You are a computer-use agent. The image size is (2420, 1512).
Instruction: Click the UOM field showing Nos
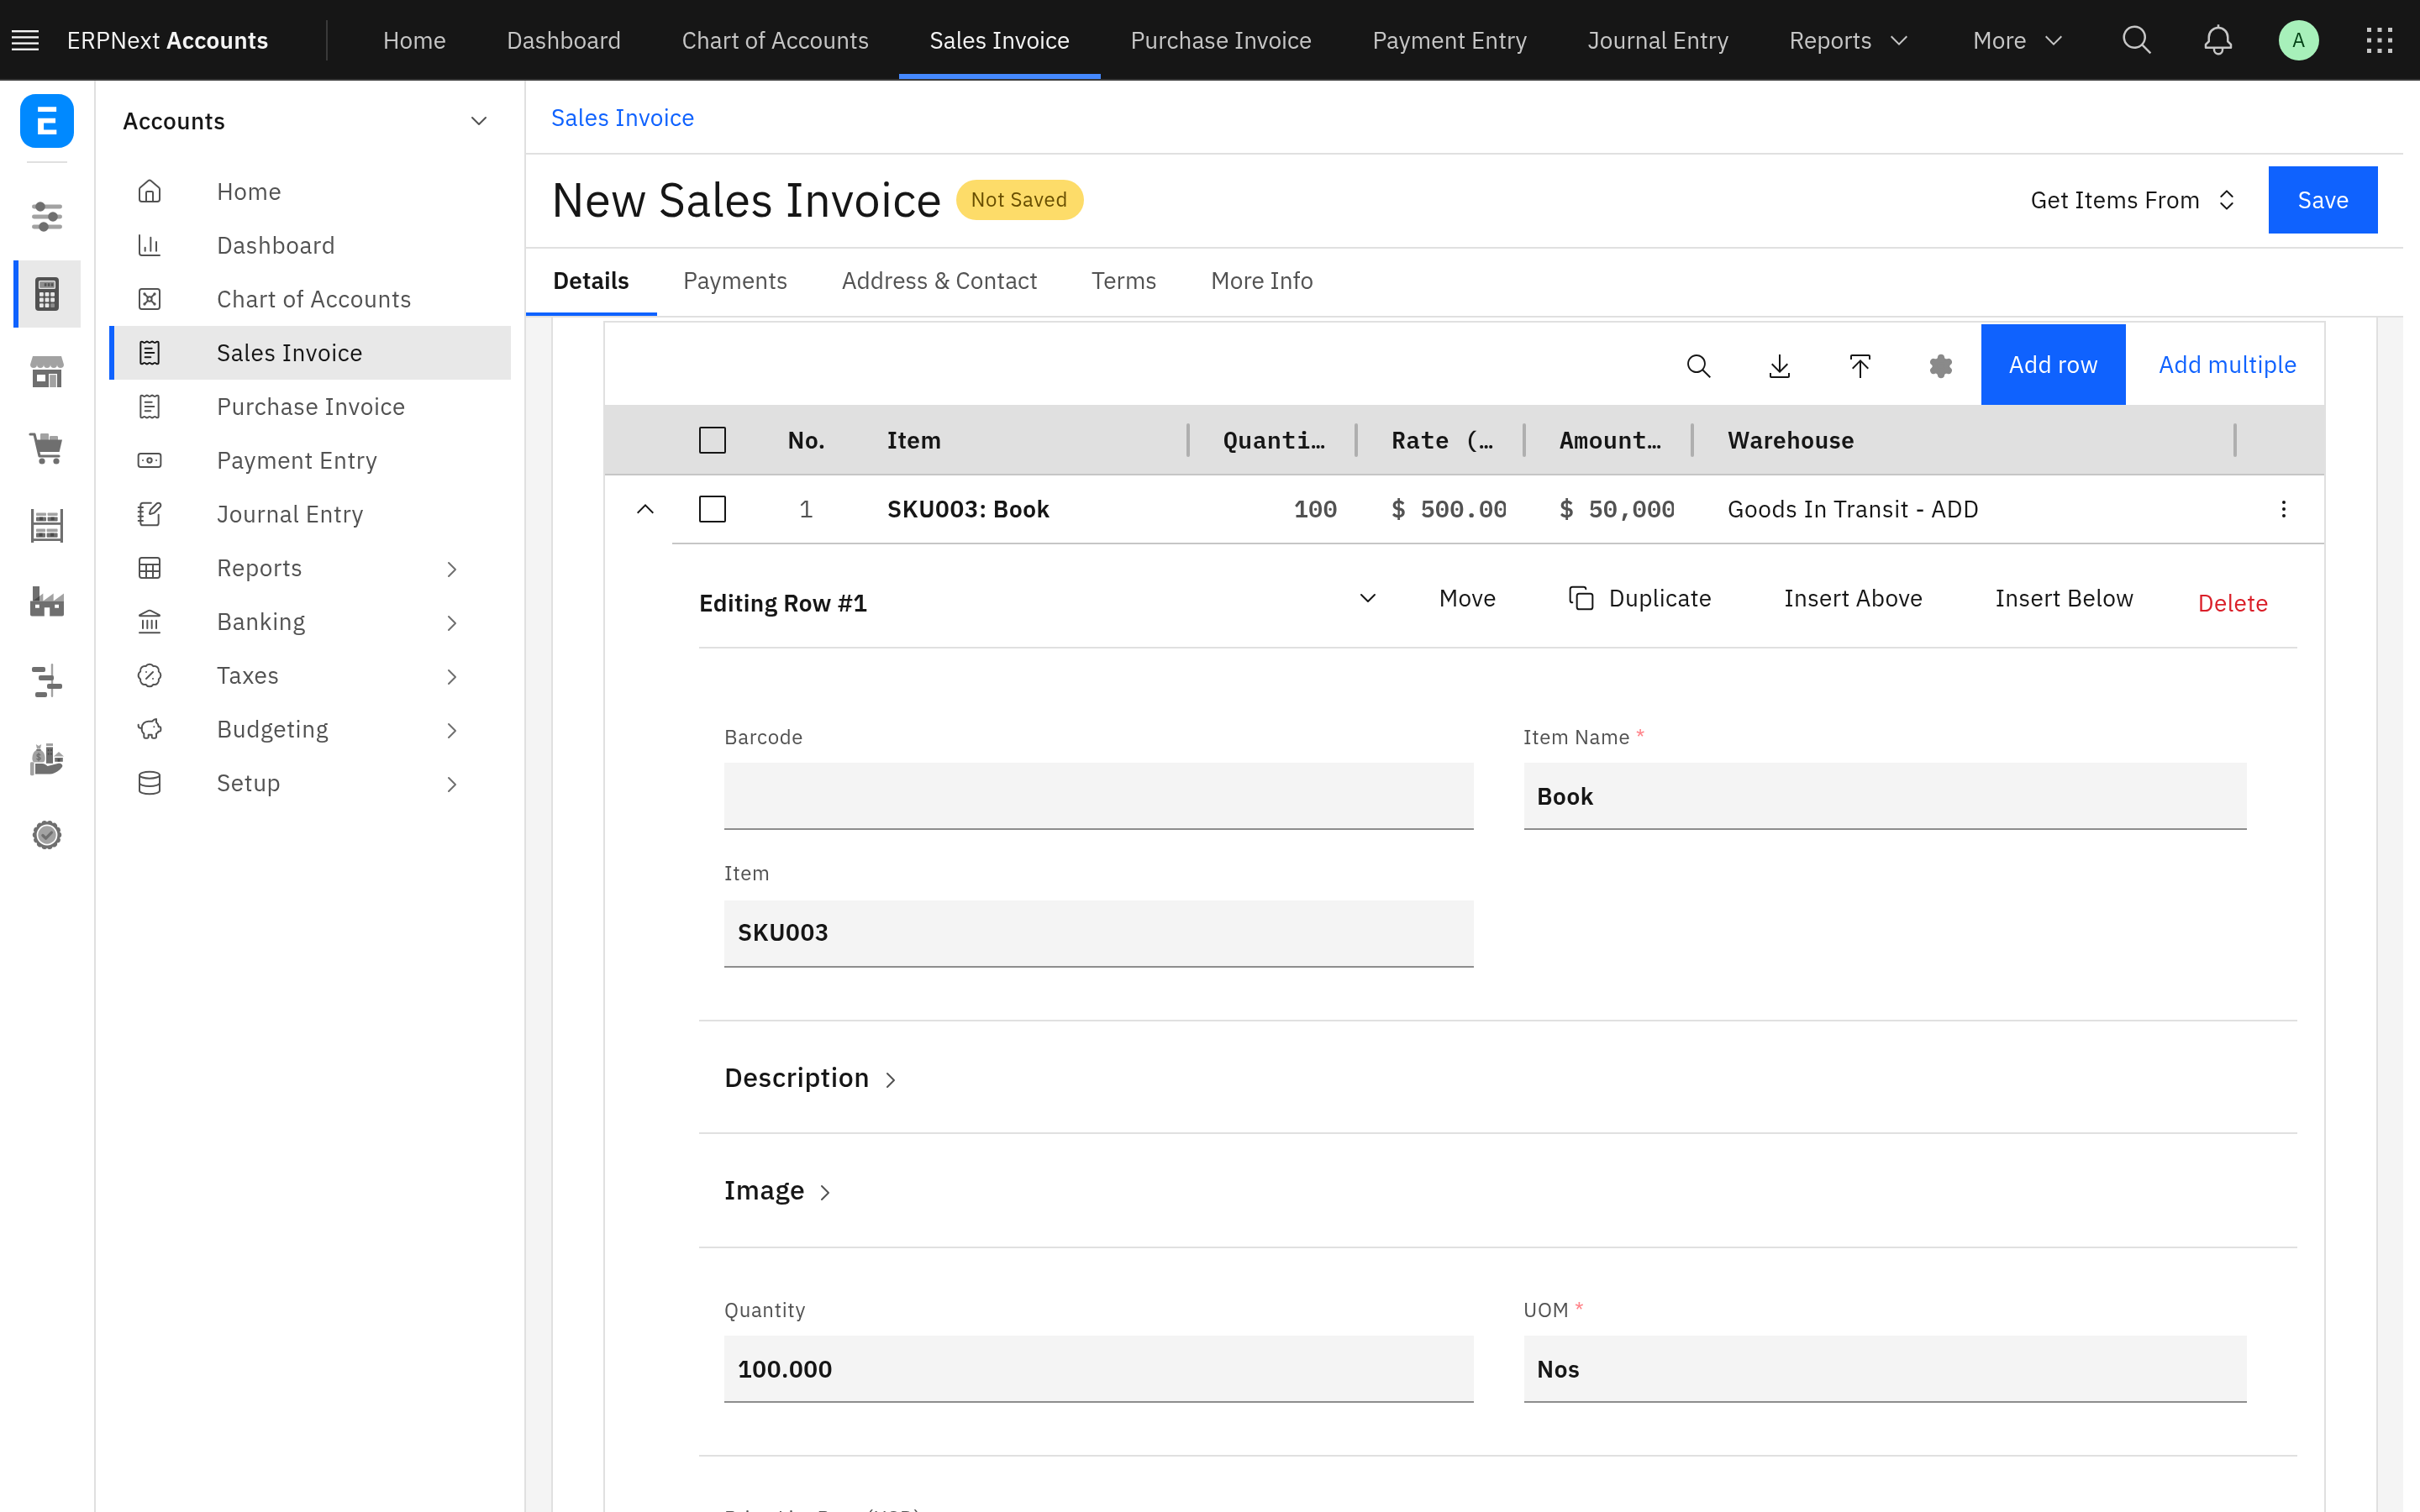pyautogui.click(x=1884, y=1369)
